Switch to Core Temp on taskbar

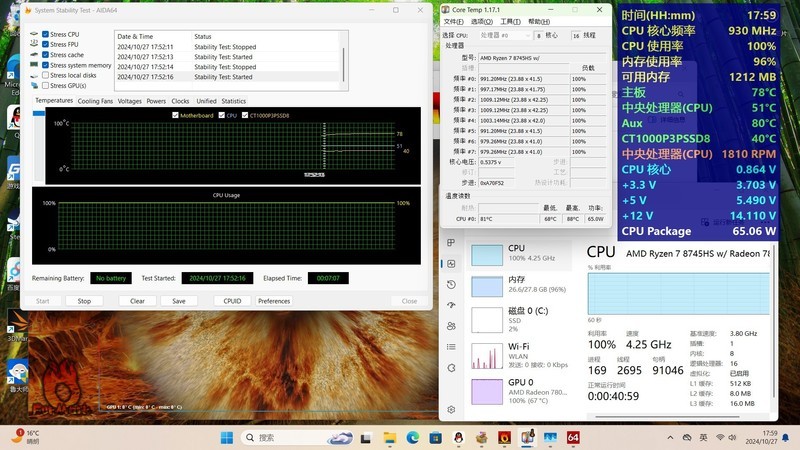tap(527, 437)
